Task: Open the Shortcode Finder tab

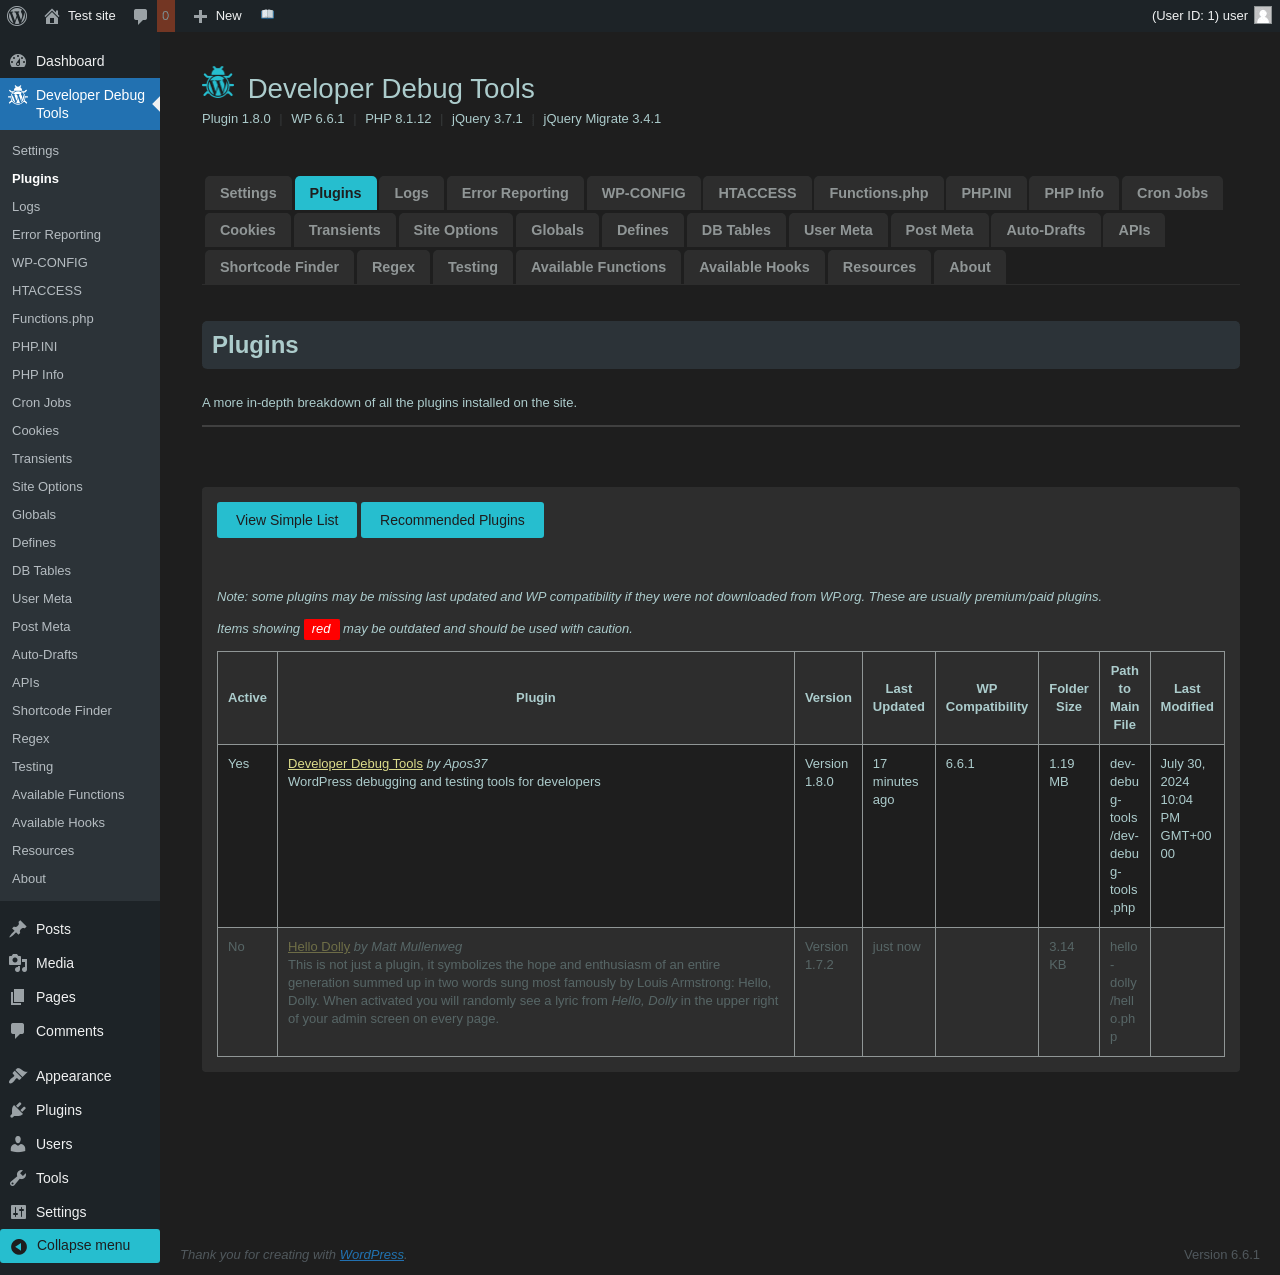Action: coord(279,267)
